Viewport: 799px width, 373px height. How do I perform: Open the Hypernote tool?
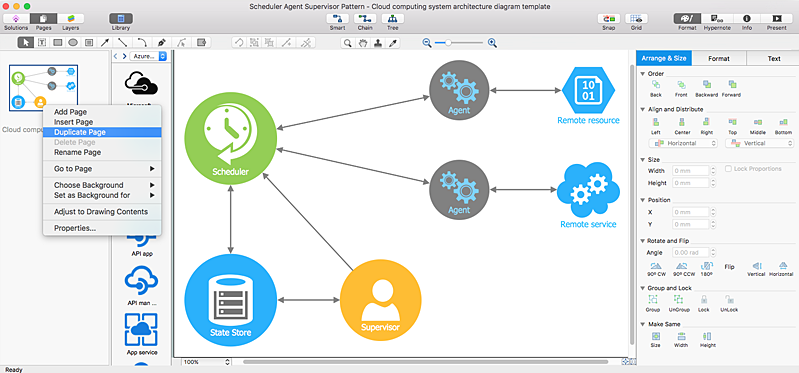[717, 19]
